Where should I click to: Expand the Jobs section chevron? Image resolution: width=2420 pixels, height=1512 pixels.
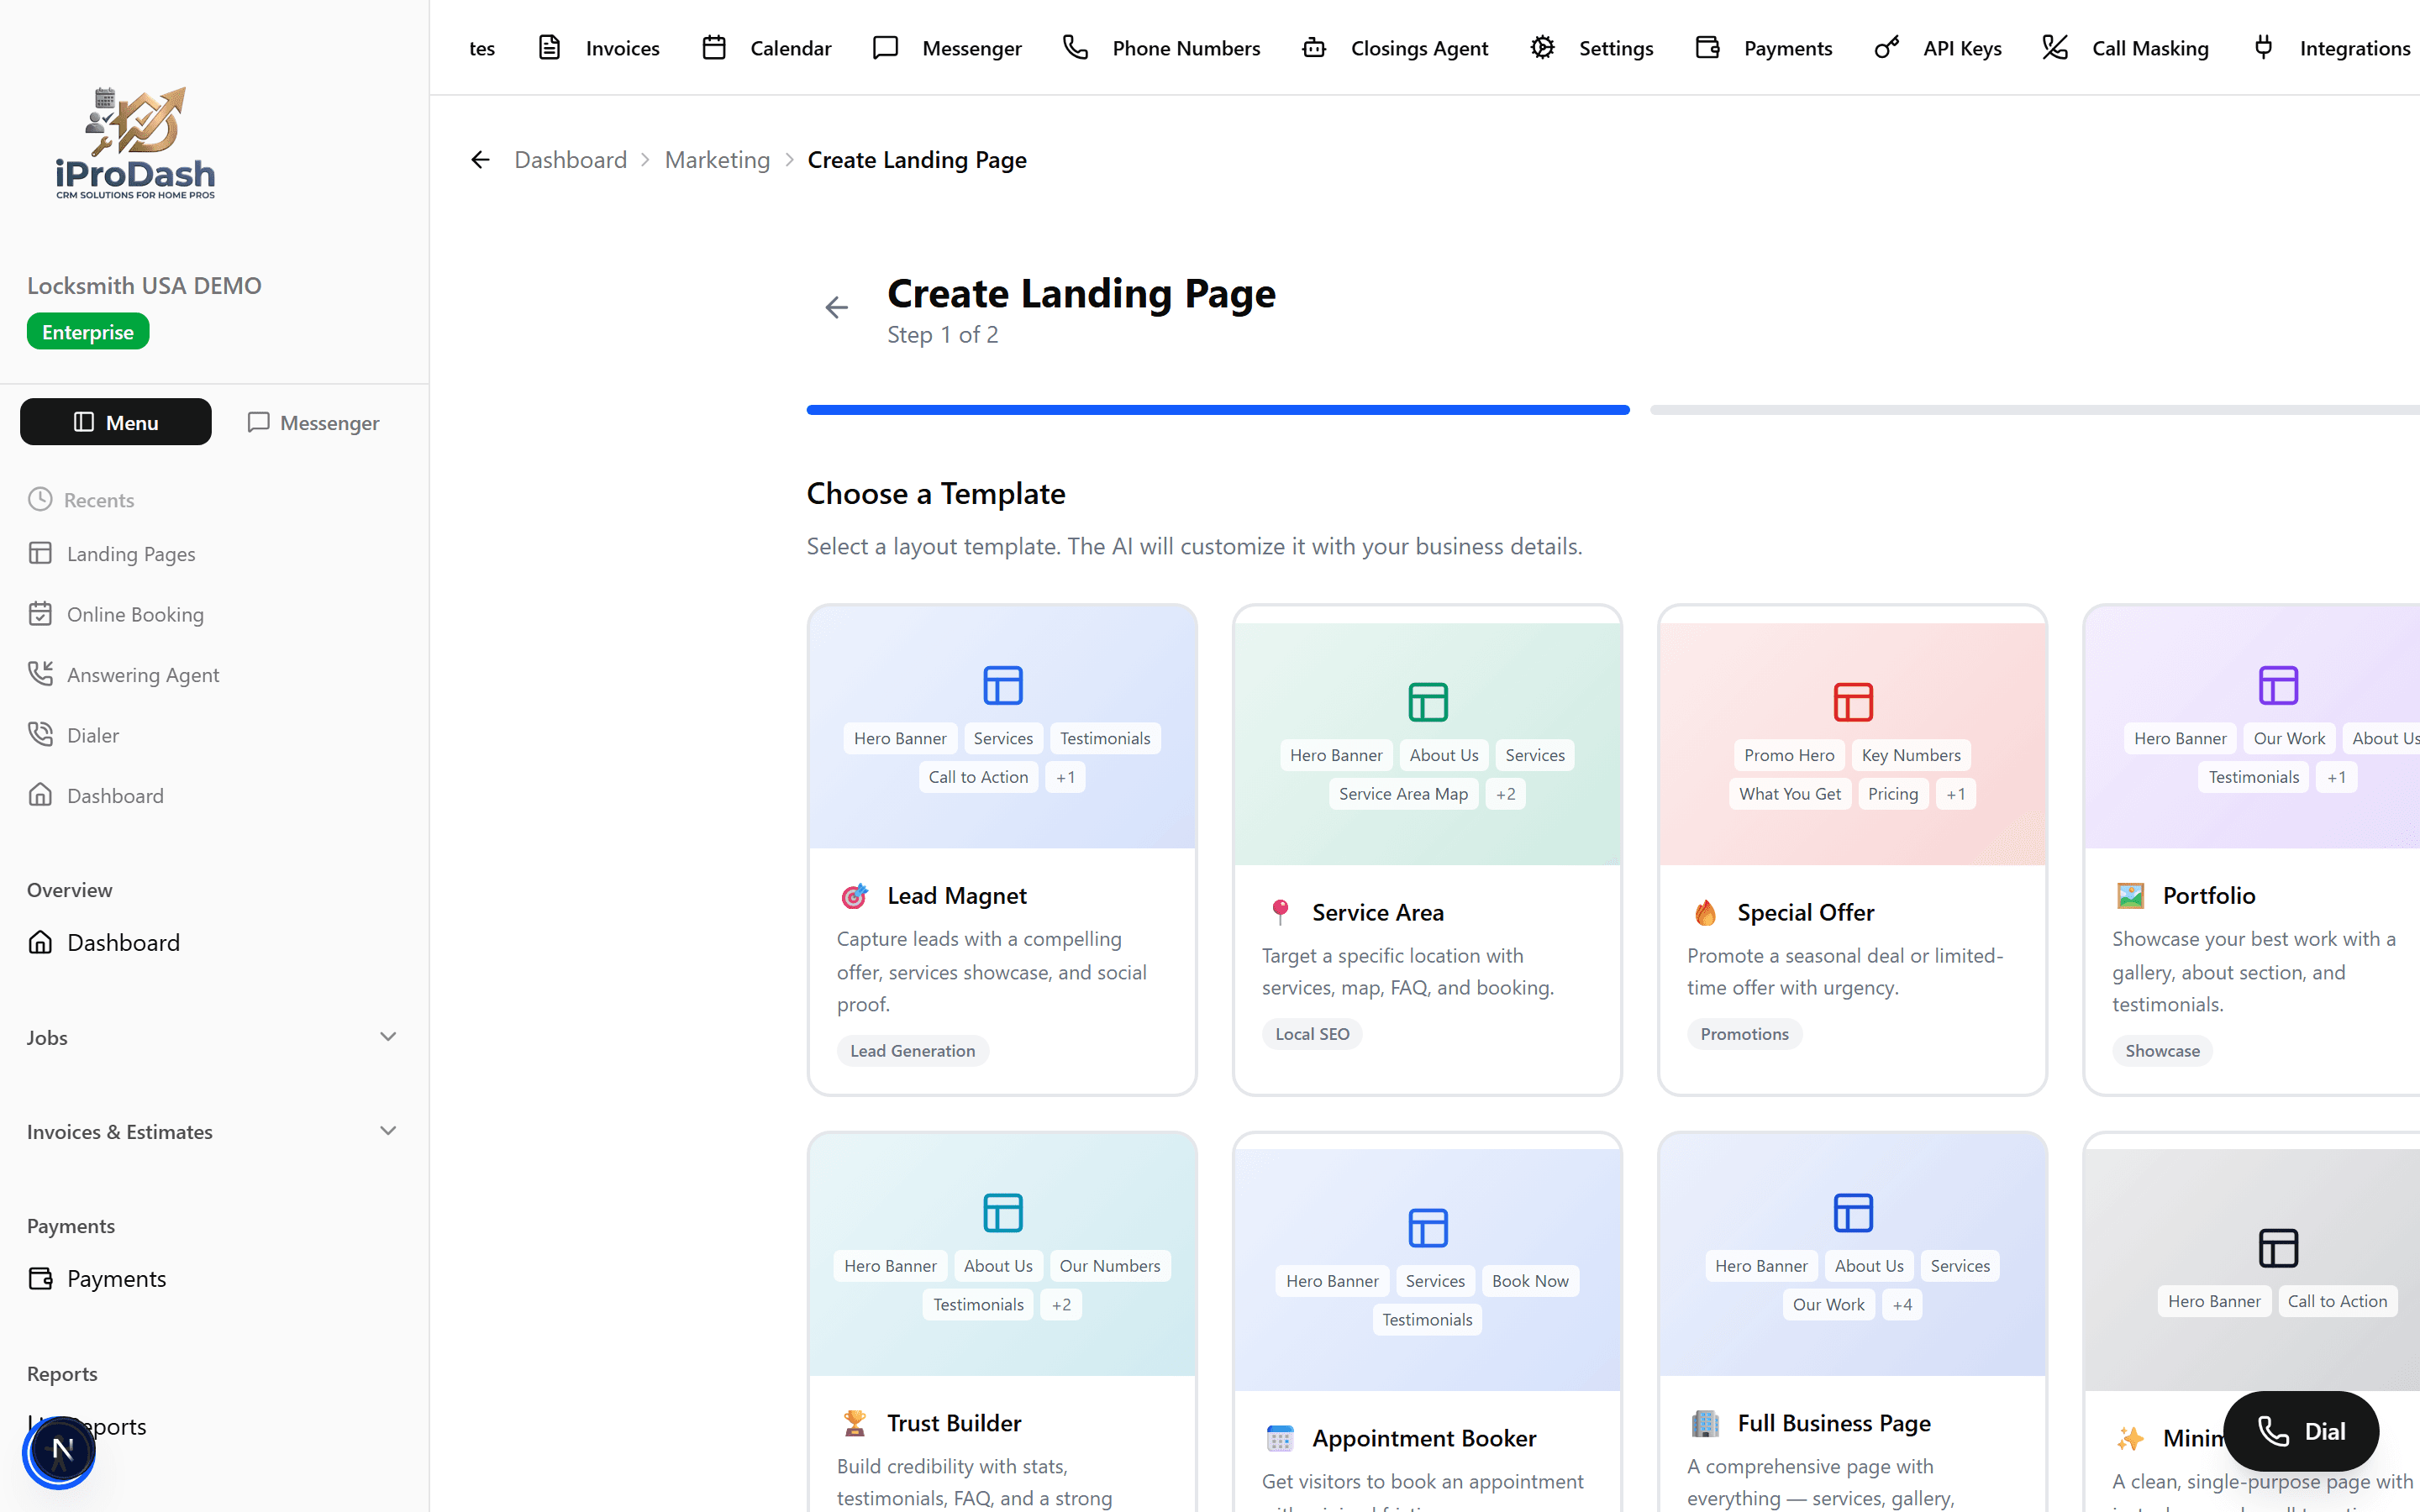[x=388, y=1037]
